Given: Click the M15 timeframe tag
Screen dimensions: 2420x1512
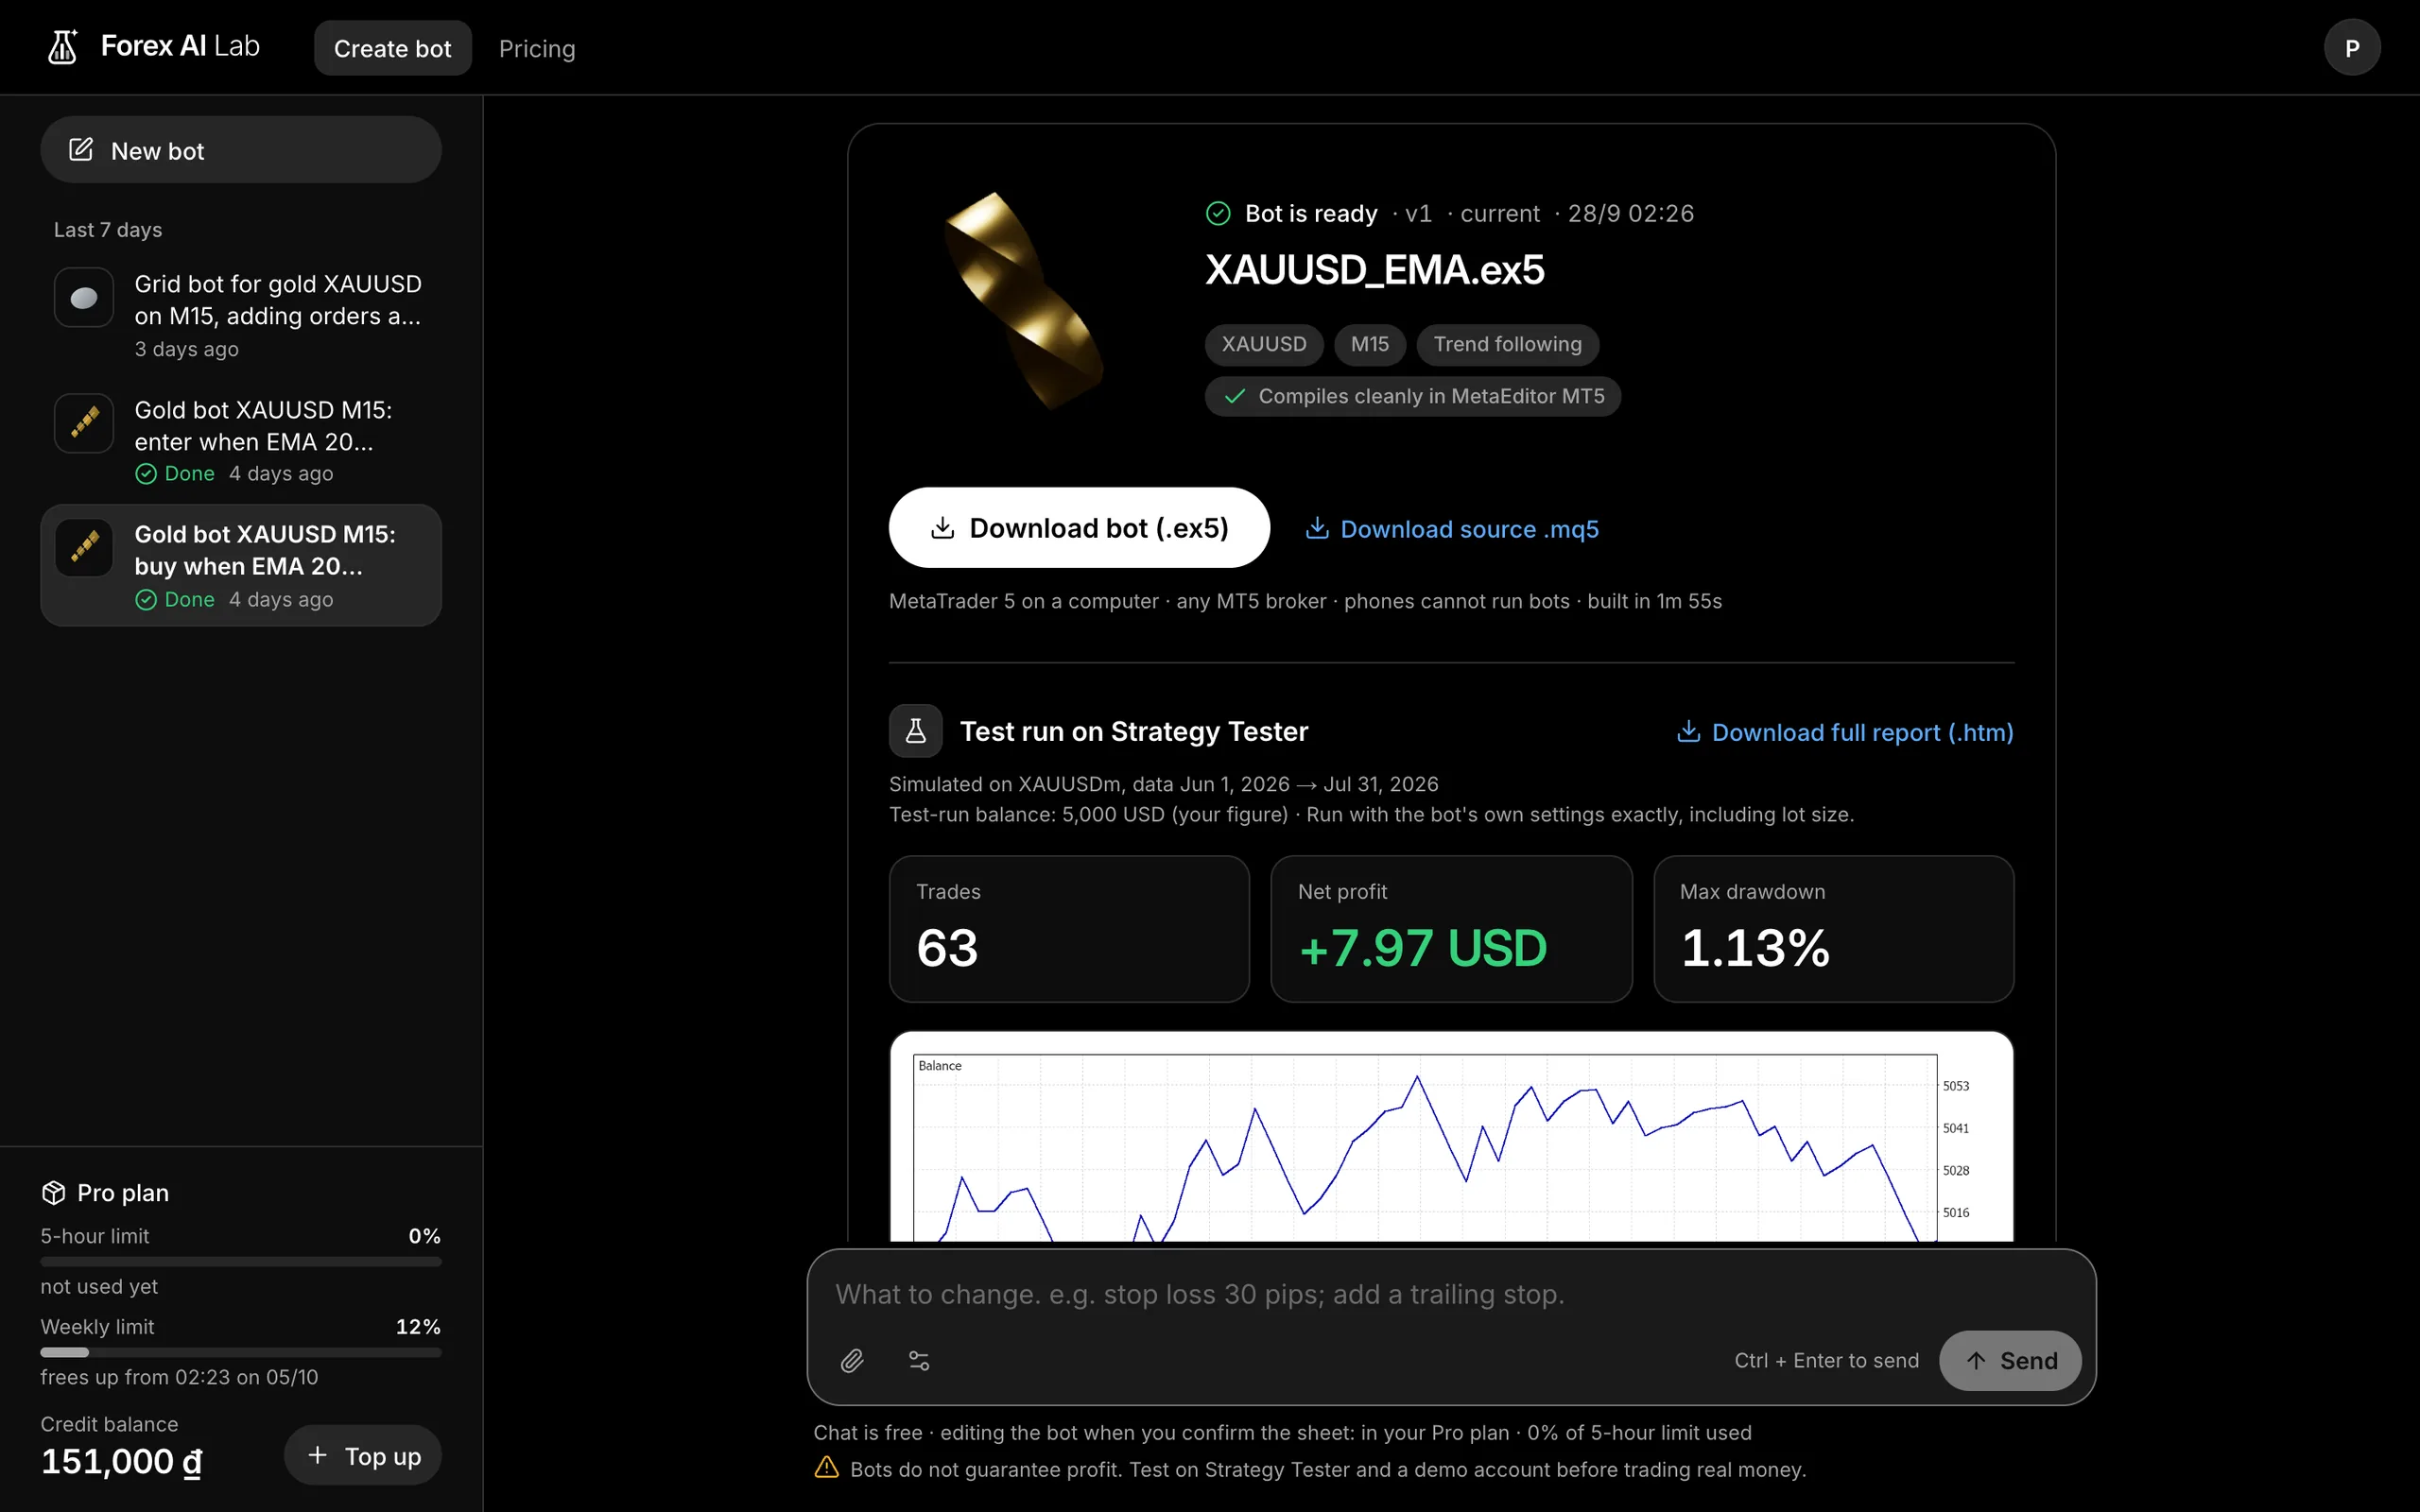Looking at the screenshot, I should pos(1370,344).
